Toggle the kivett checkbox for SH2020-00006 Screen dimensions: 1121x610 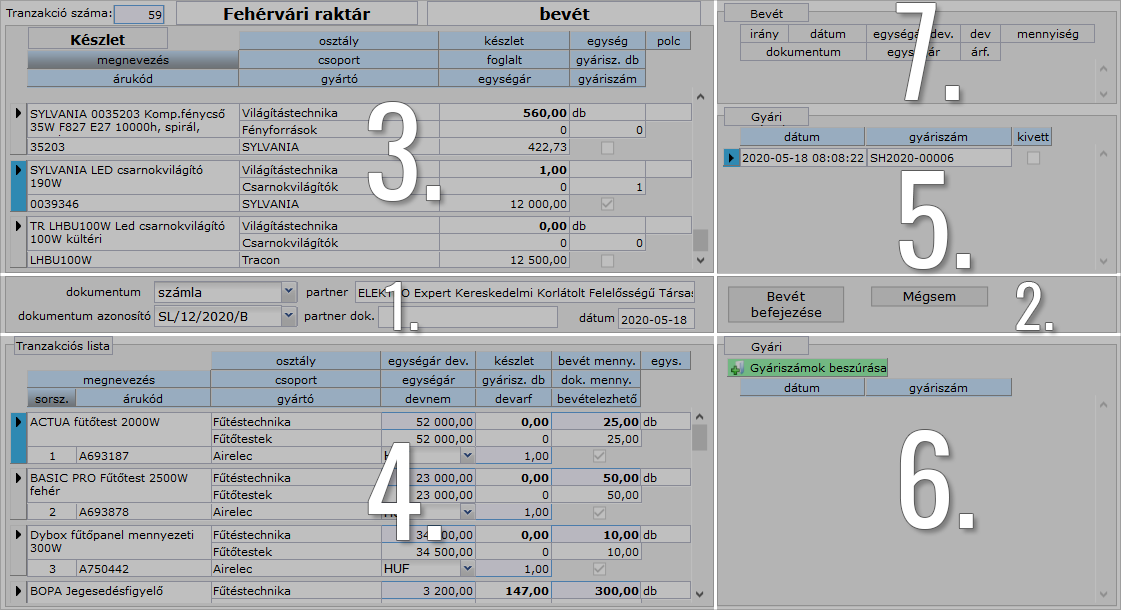pyautogui.click(x=1033, y=158)
